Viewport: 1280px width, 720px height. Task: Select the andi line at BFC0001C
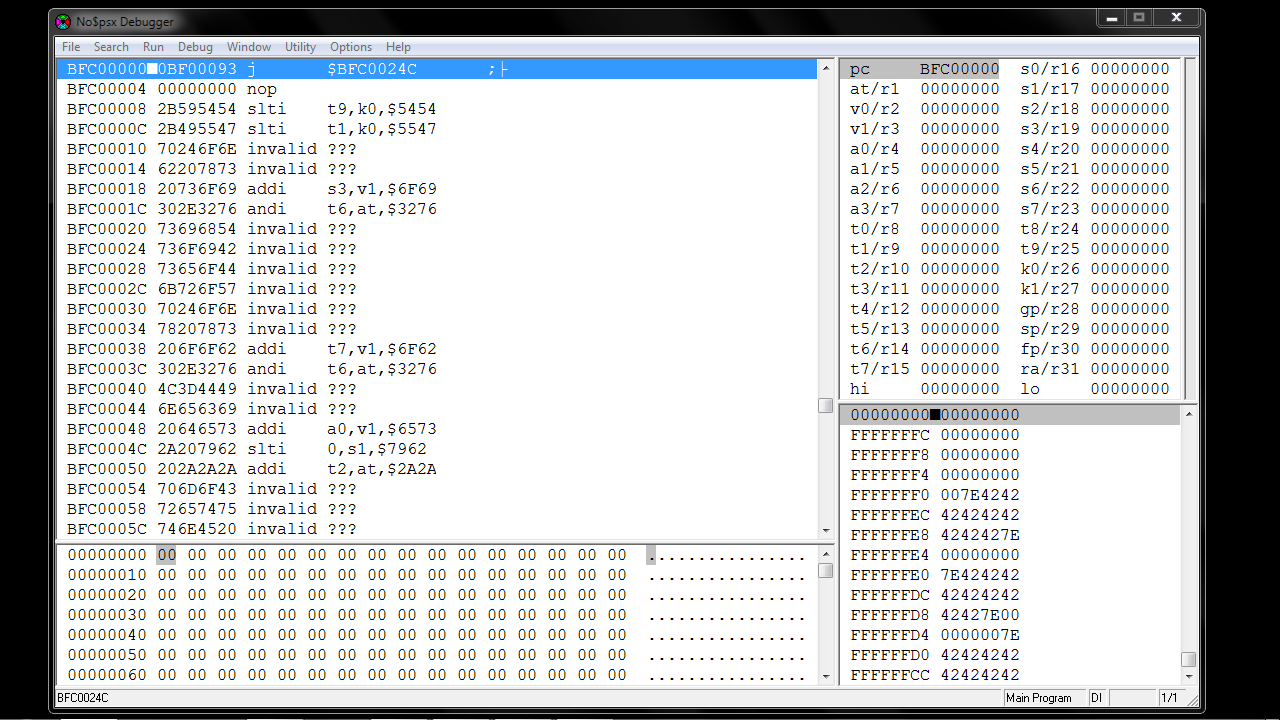pos(436,209)
